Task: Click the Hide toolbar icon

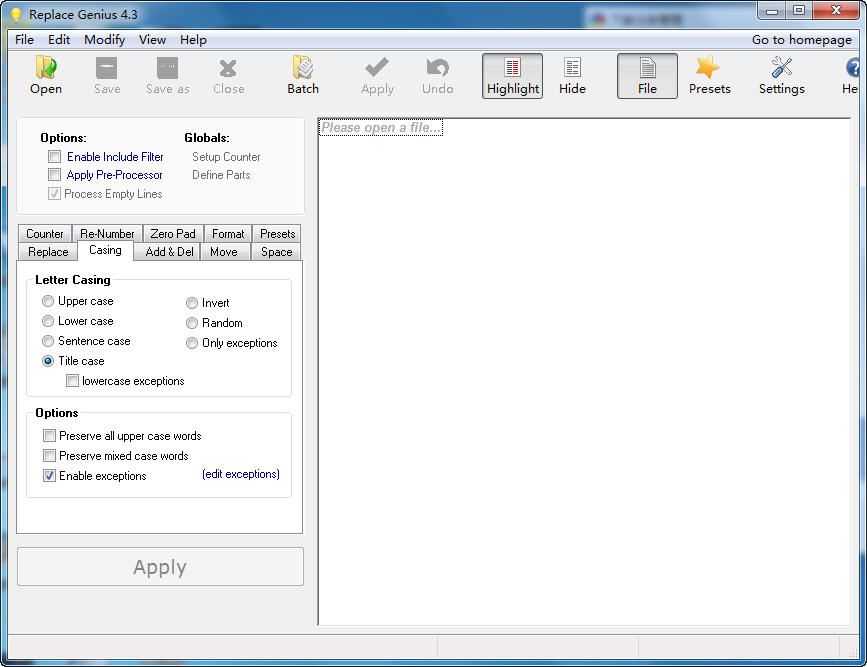Action: 572,76
